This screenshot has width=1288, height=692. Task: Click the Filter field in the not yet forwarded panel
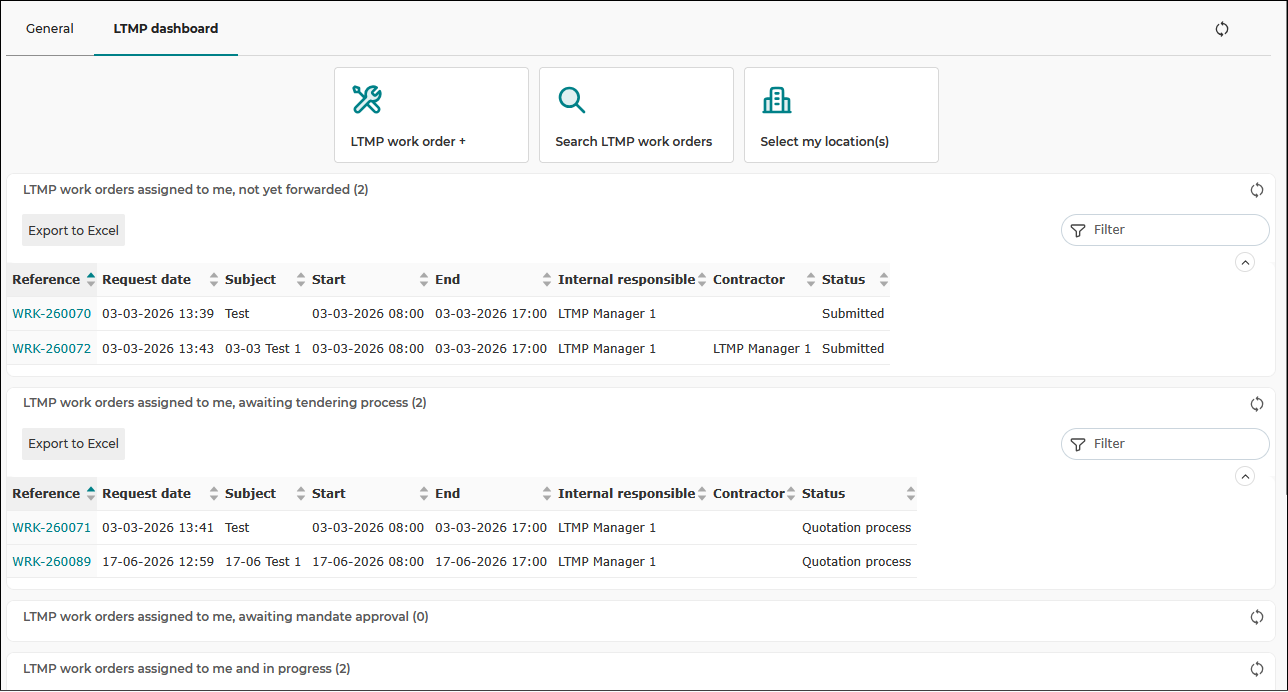(1165, 230)
